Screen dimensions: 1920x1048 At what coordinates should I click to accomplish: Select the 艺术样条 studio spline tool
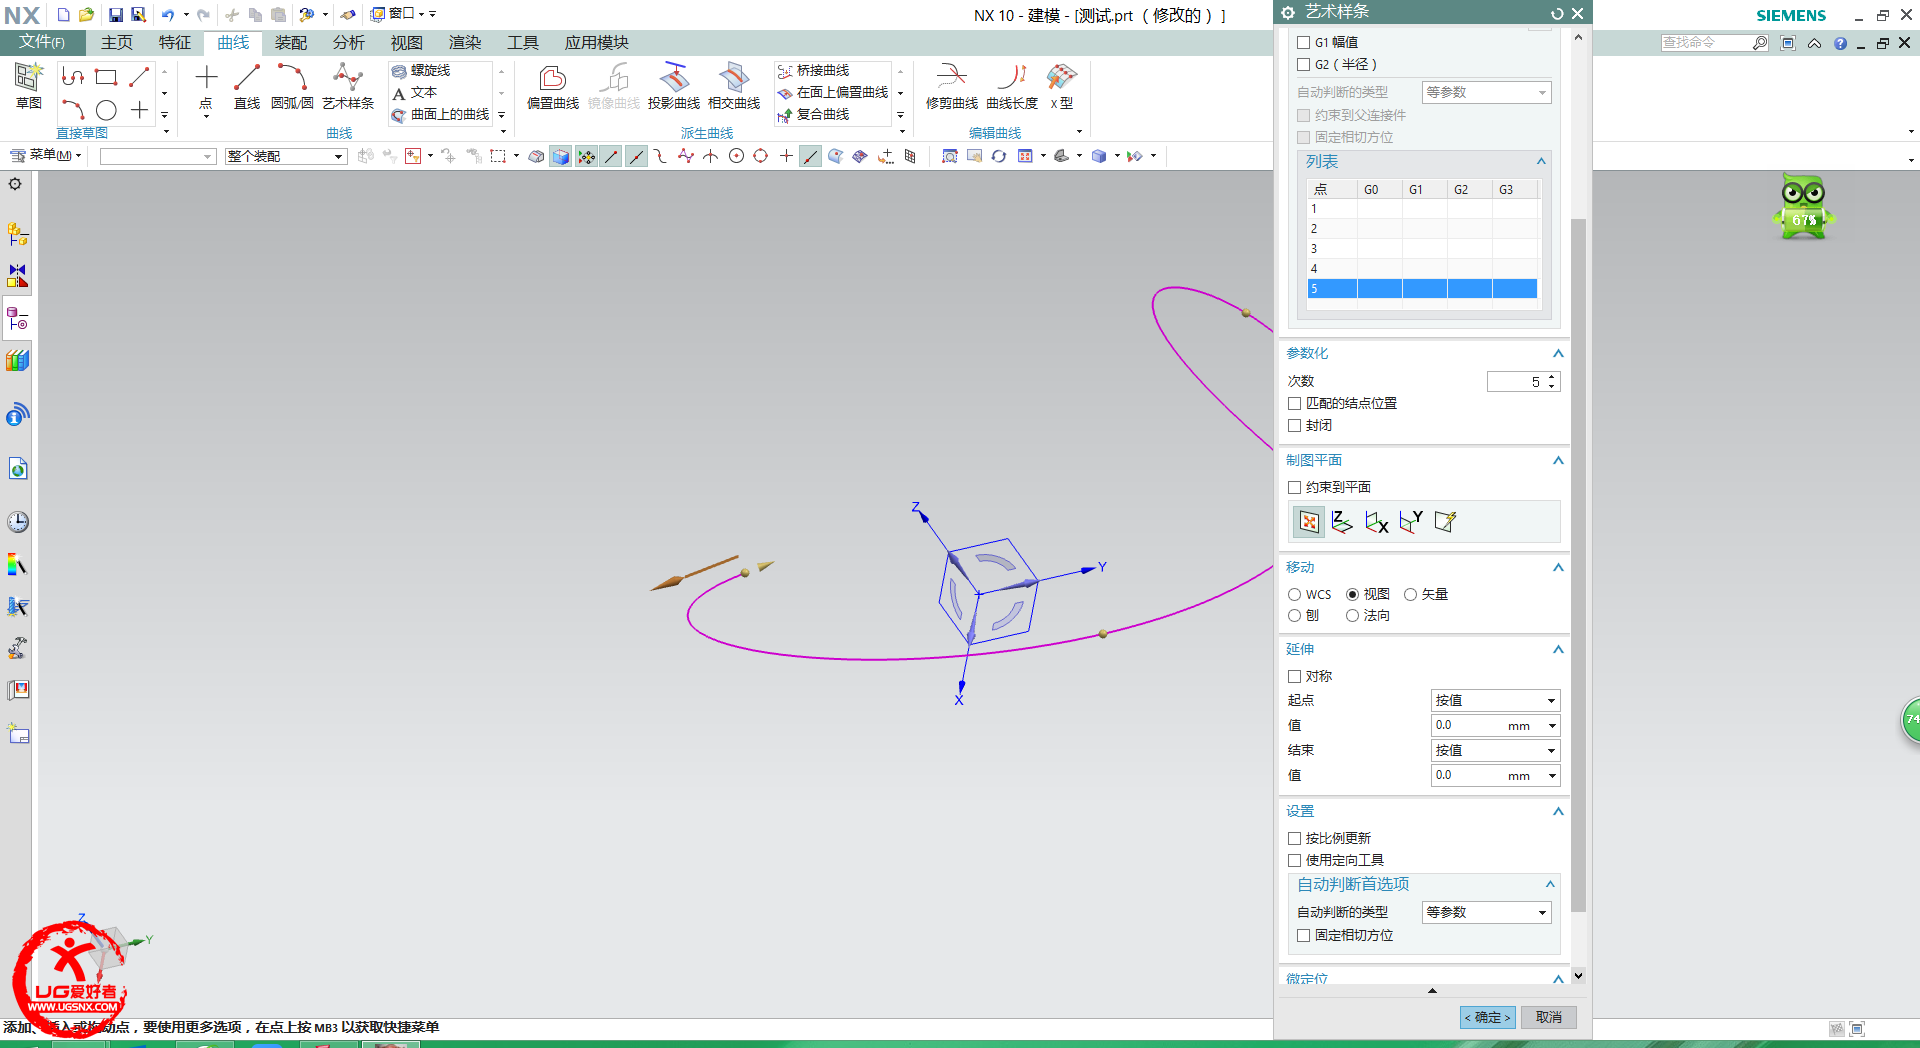[x=348, y=87]
